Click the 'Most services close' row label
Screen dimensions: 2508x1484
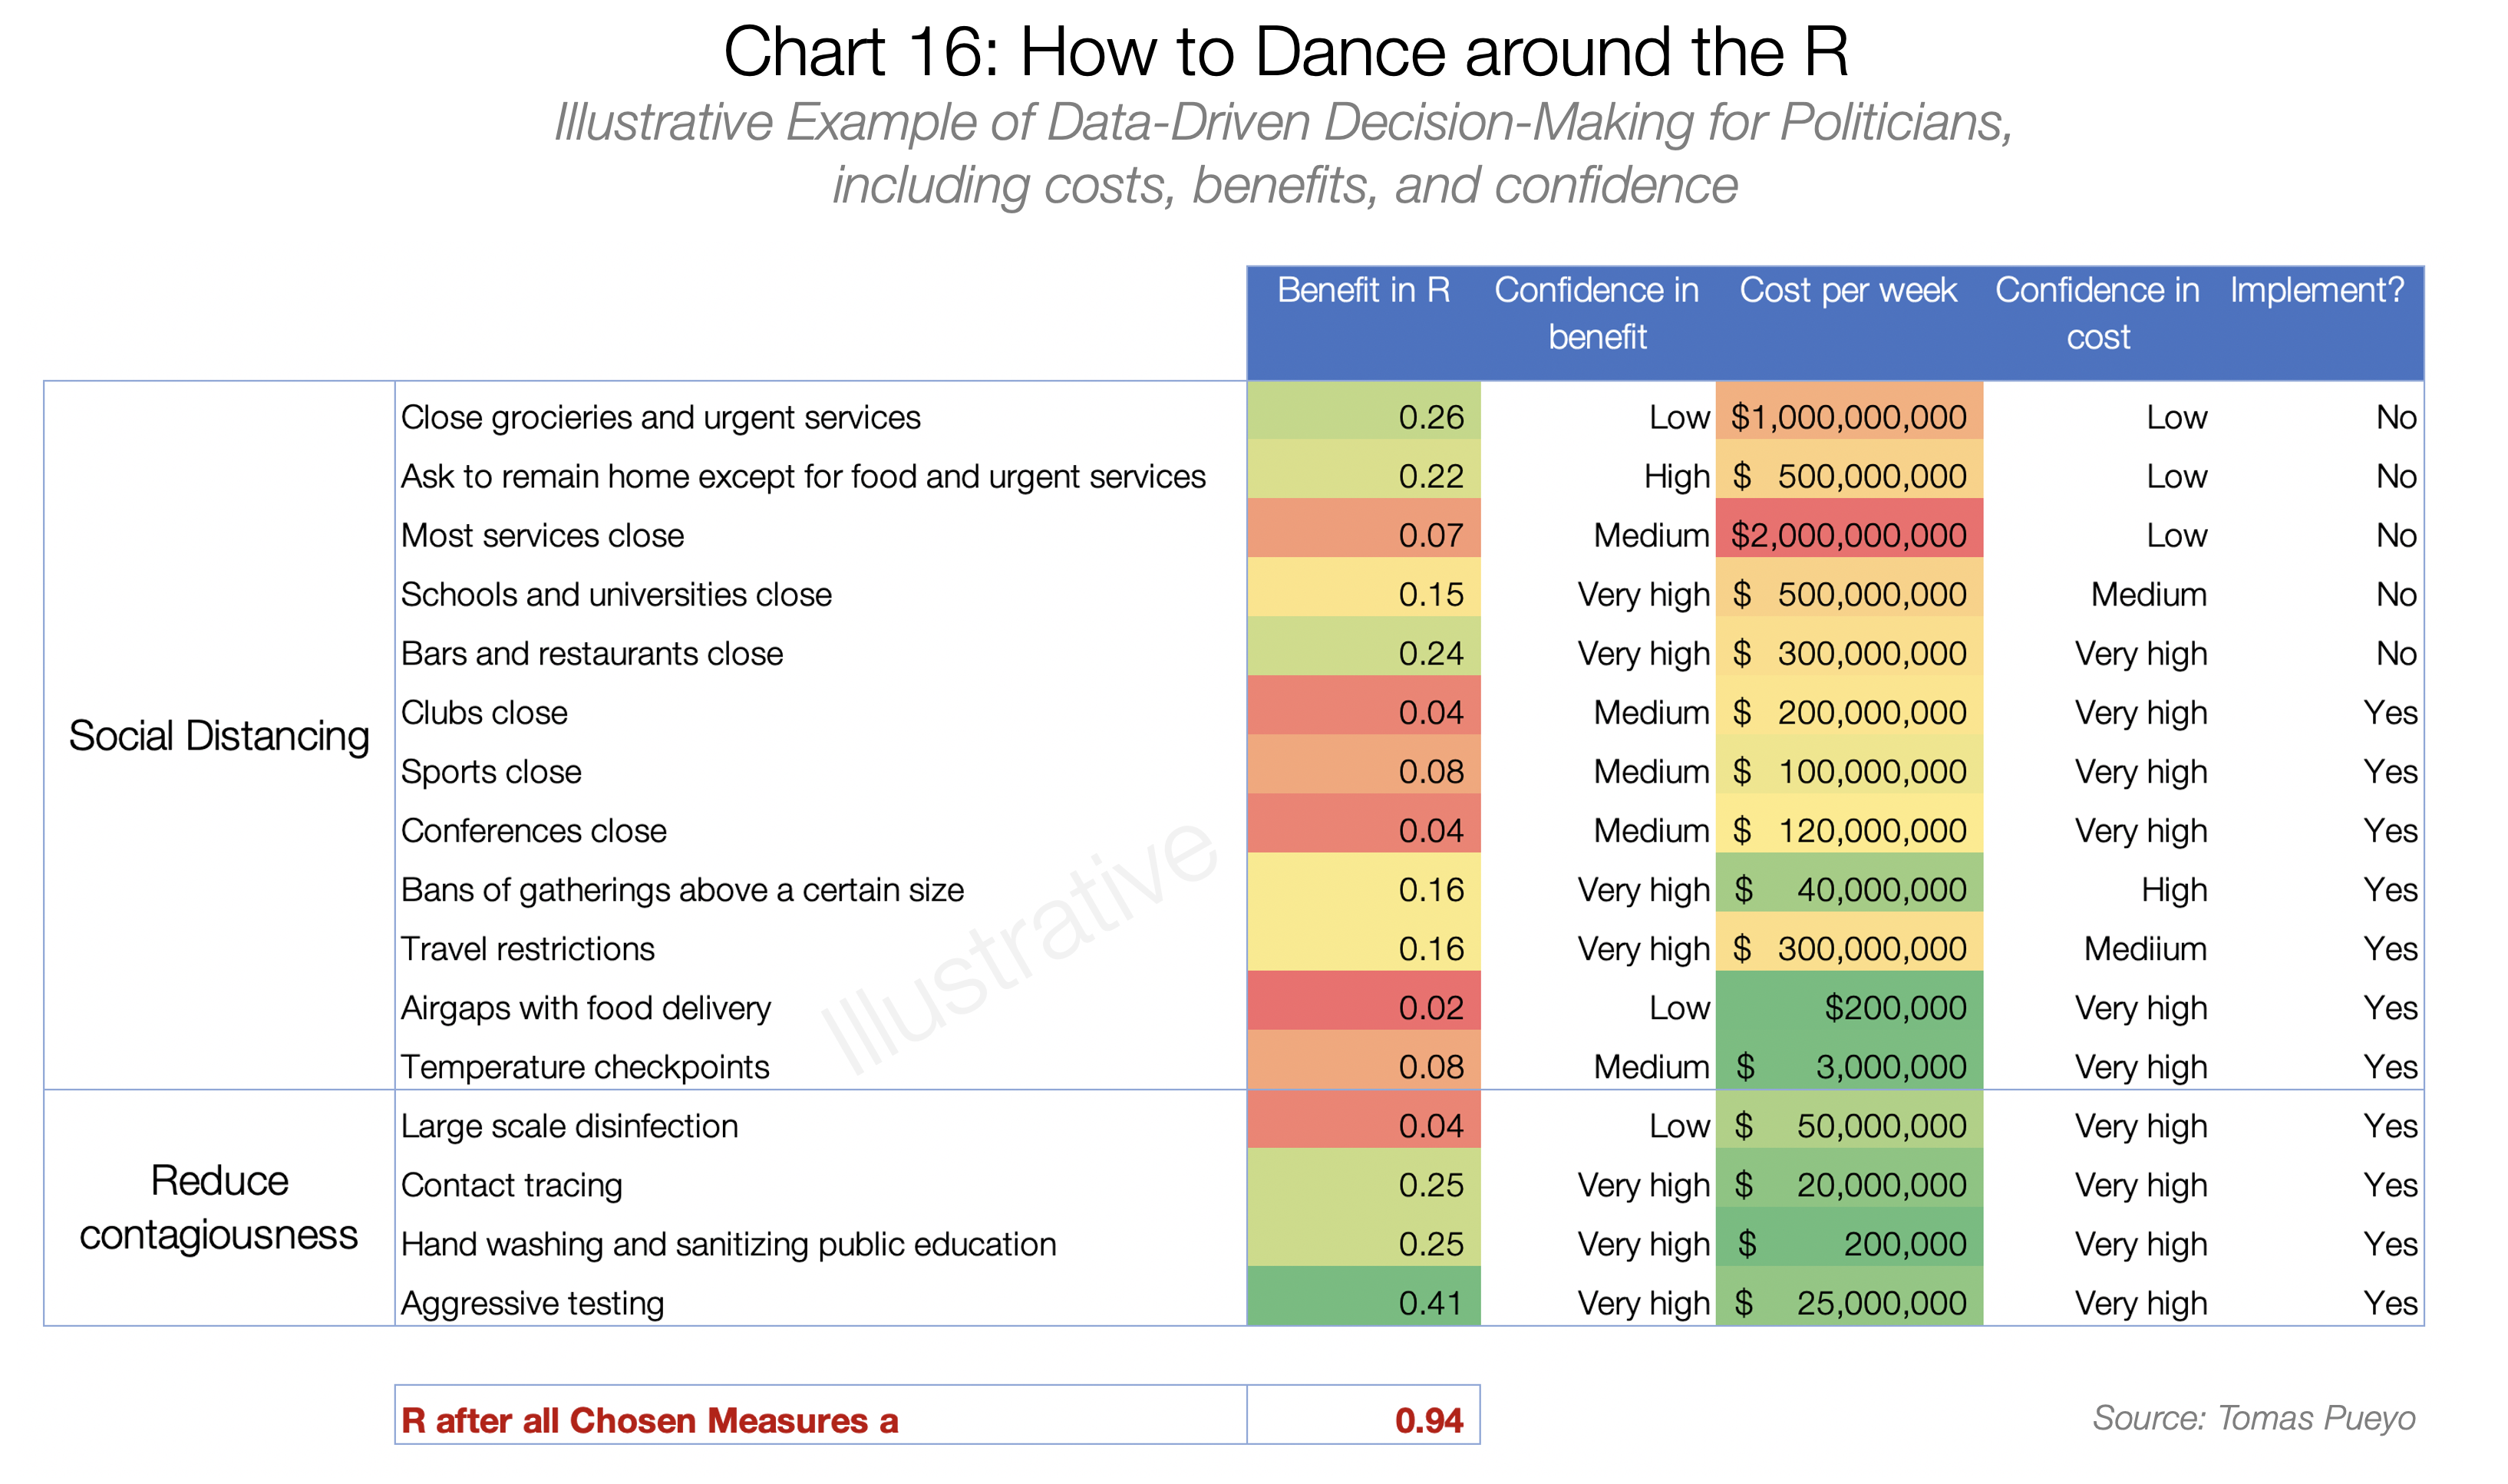[x=542, y=535]
